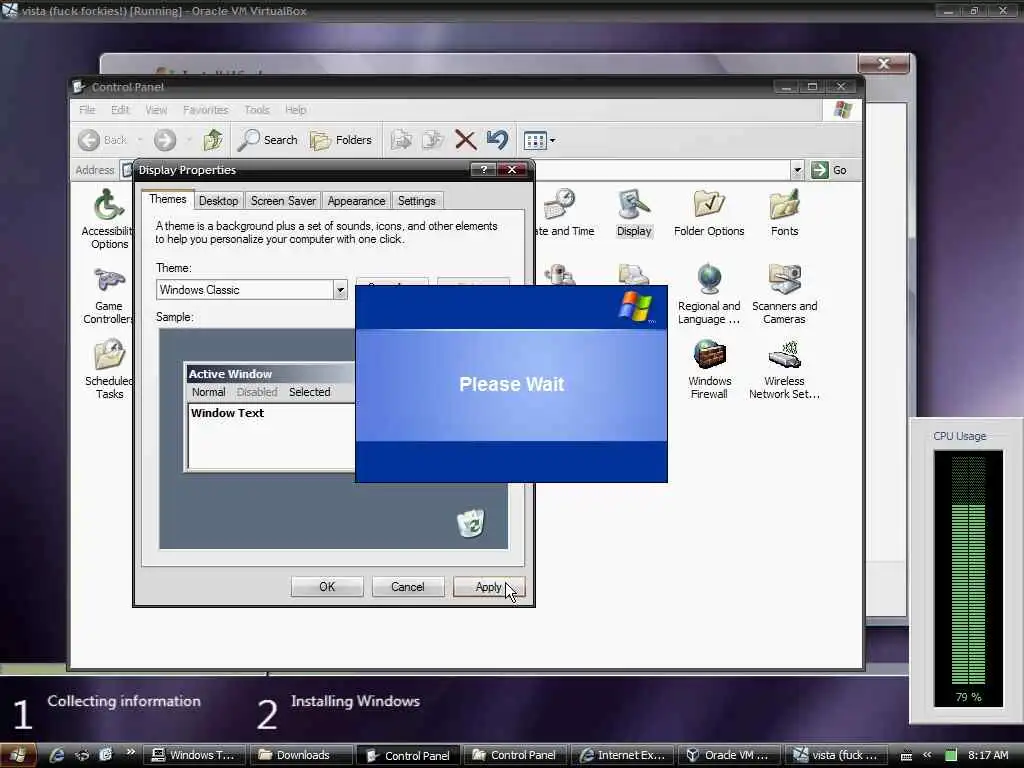The height and width of the screenshot is (768, 1024).
Task: Switch to Oracle VM taskbar button
Action: tap(728, 755)
